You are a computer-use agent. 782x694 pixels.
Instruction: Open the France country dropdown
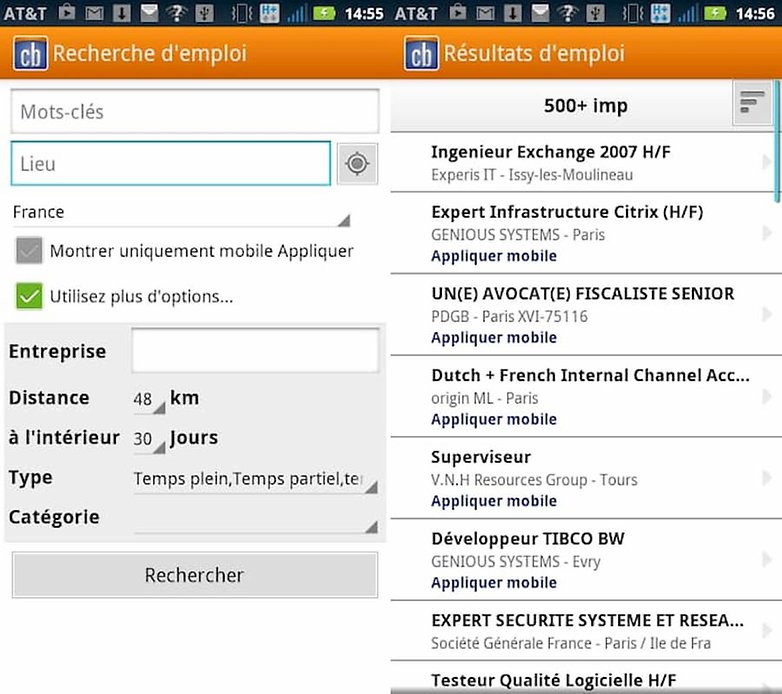[182, 213]
